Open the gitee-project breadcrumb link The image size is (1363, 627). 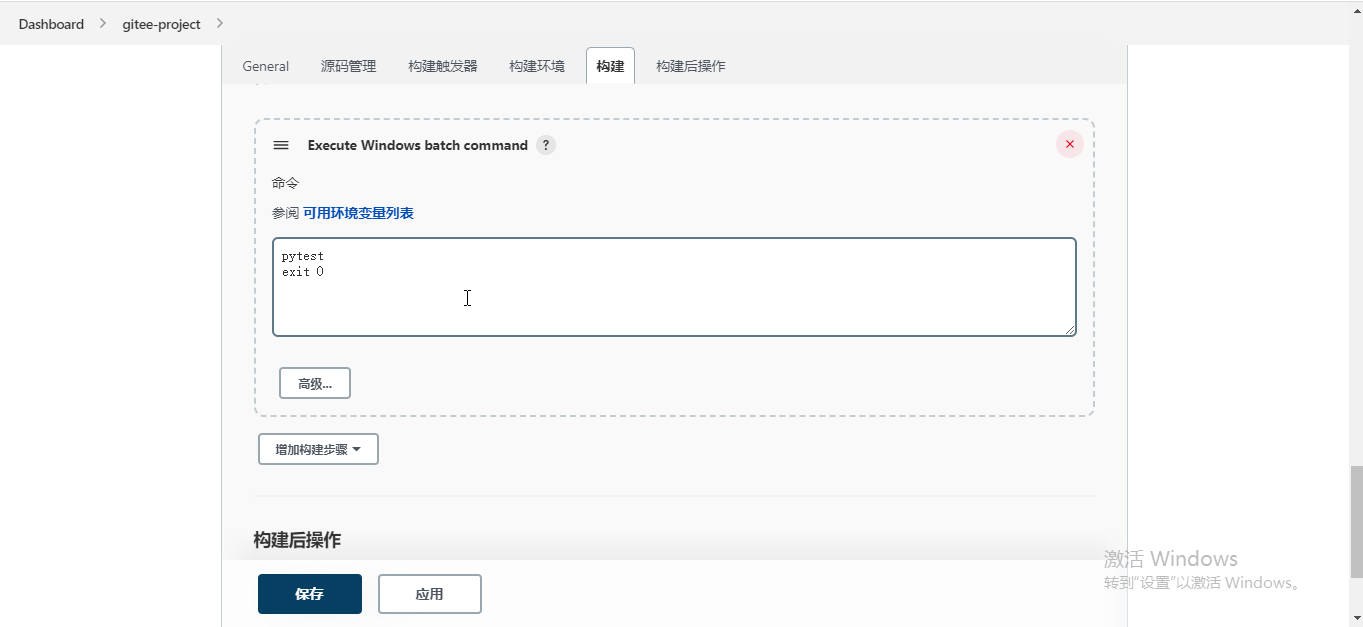tap(161, 24)
